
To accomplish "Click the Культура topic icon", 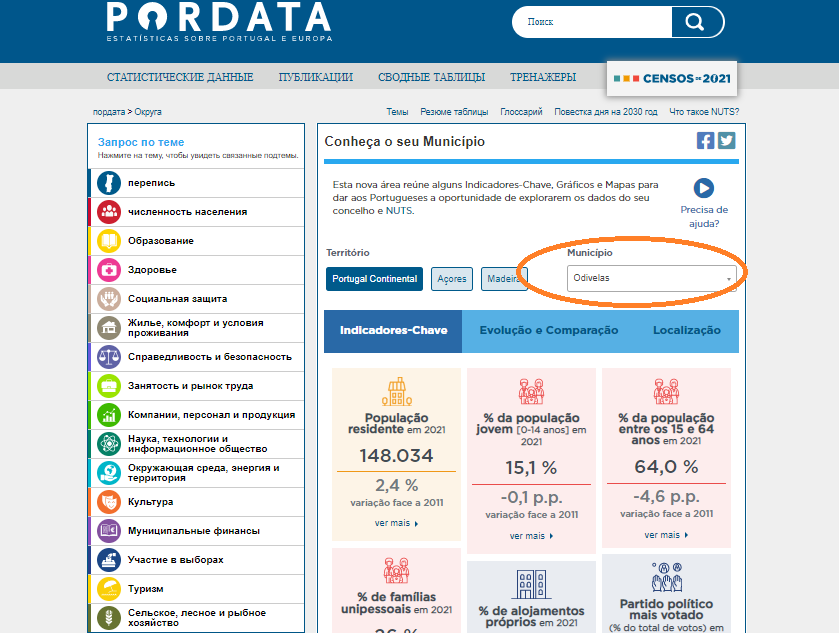I will point(108,502).
